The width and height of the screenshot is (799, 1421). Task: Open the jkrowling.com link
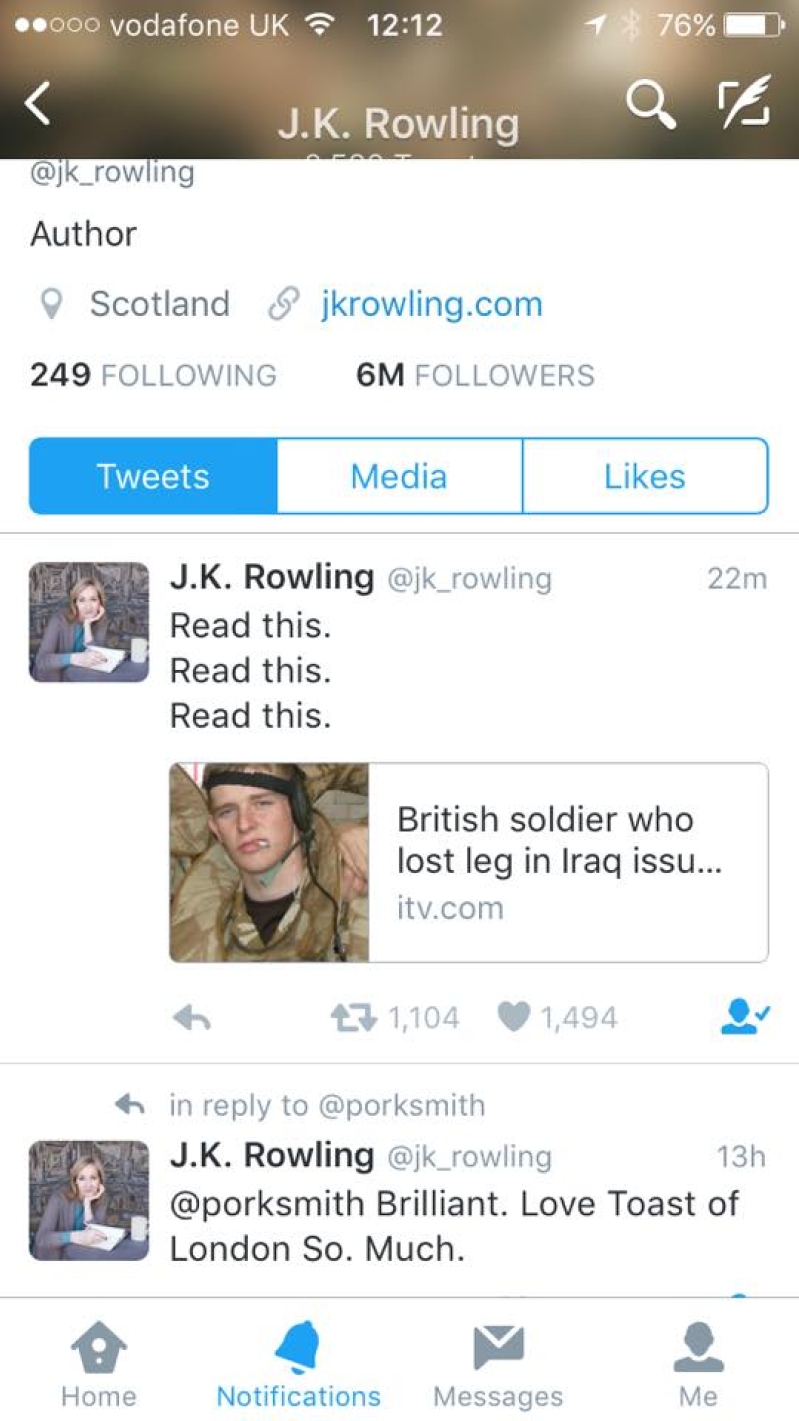[x=431, y=304]
